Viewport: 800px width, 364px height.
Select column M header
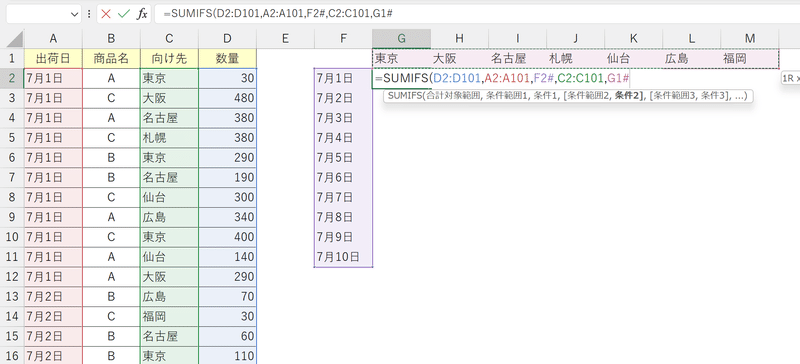coord(749,38)
